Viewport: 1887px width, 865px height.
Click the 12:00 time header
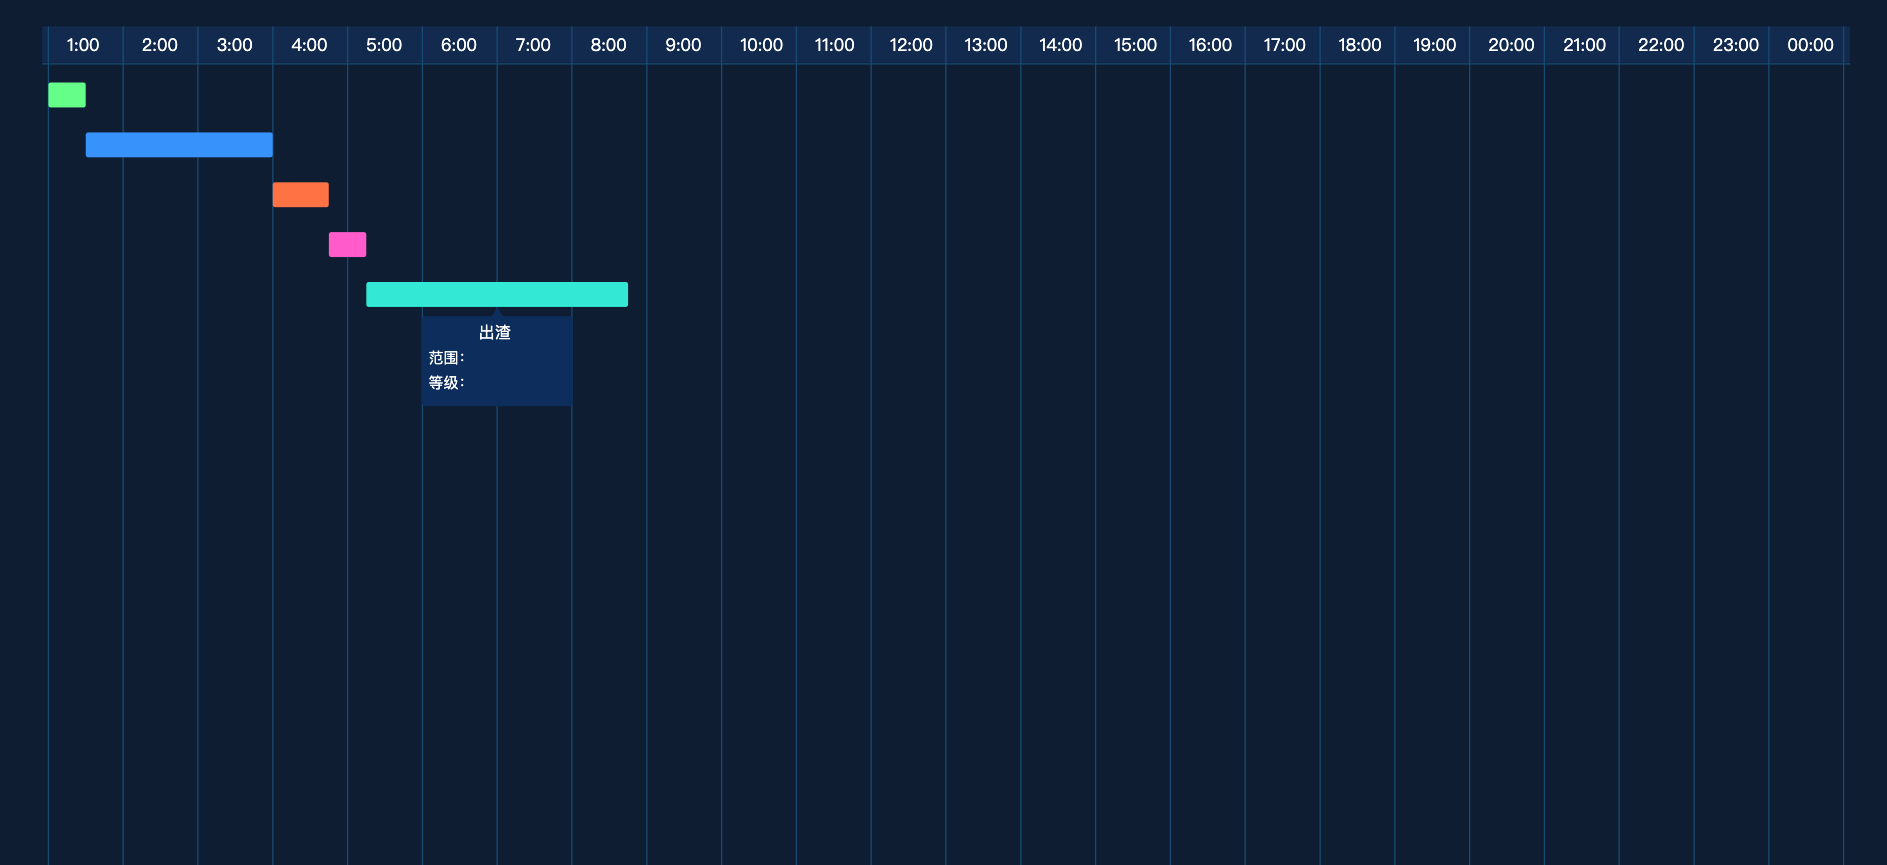pos(910,45)
